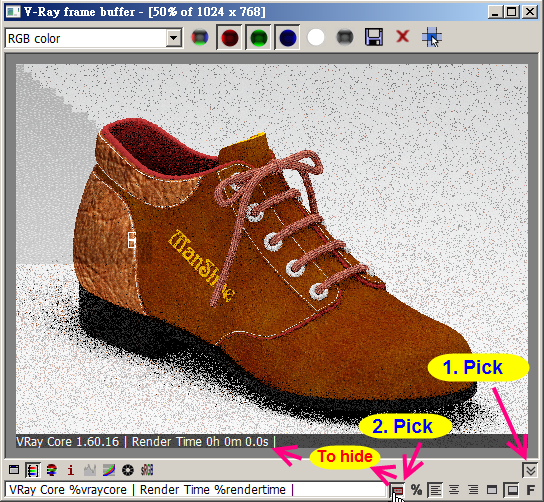
Task: Toggle sRGB display button
Action: tap(147, 470)
